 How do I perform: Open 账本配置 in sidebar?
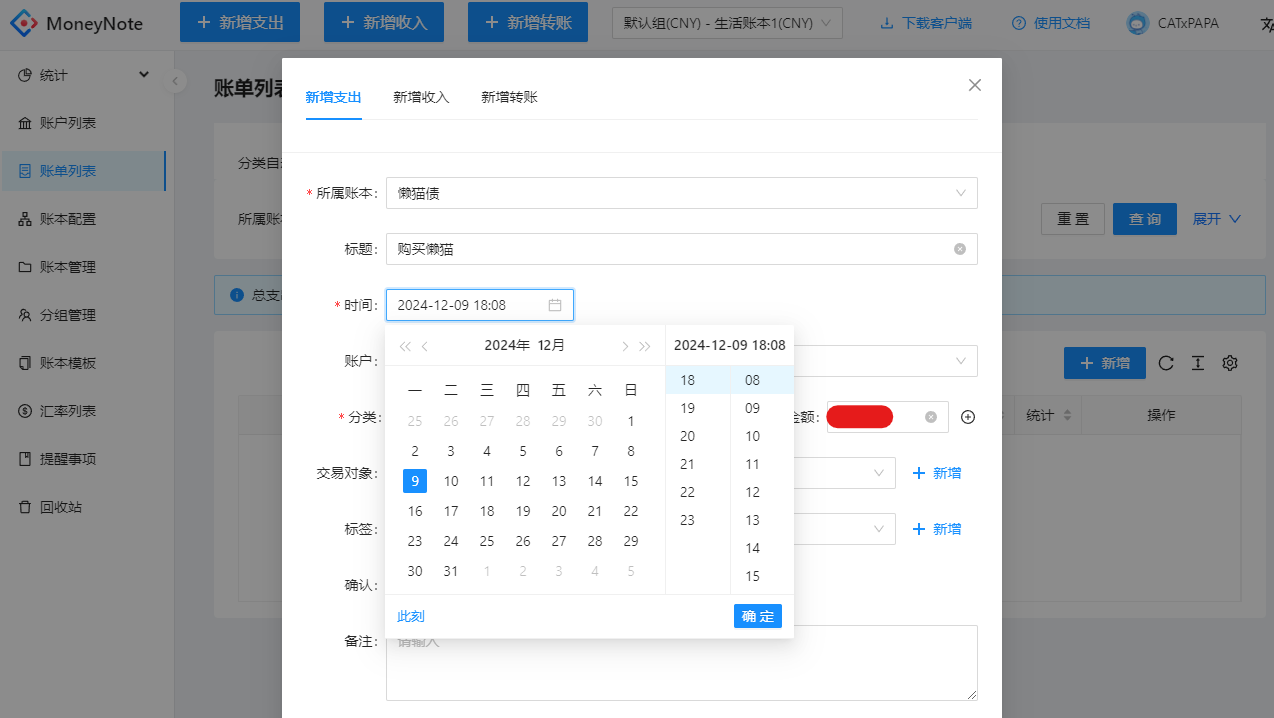pos(83,219)
